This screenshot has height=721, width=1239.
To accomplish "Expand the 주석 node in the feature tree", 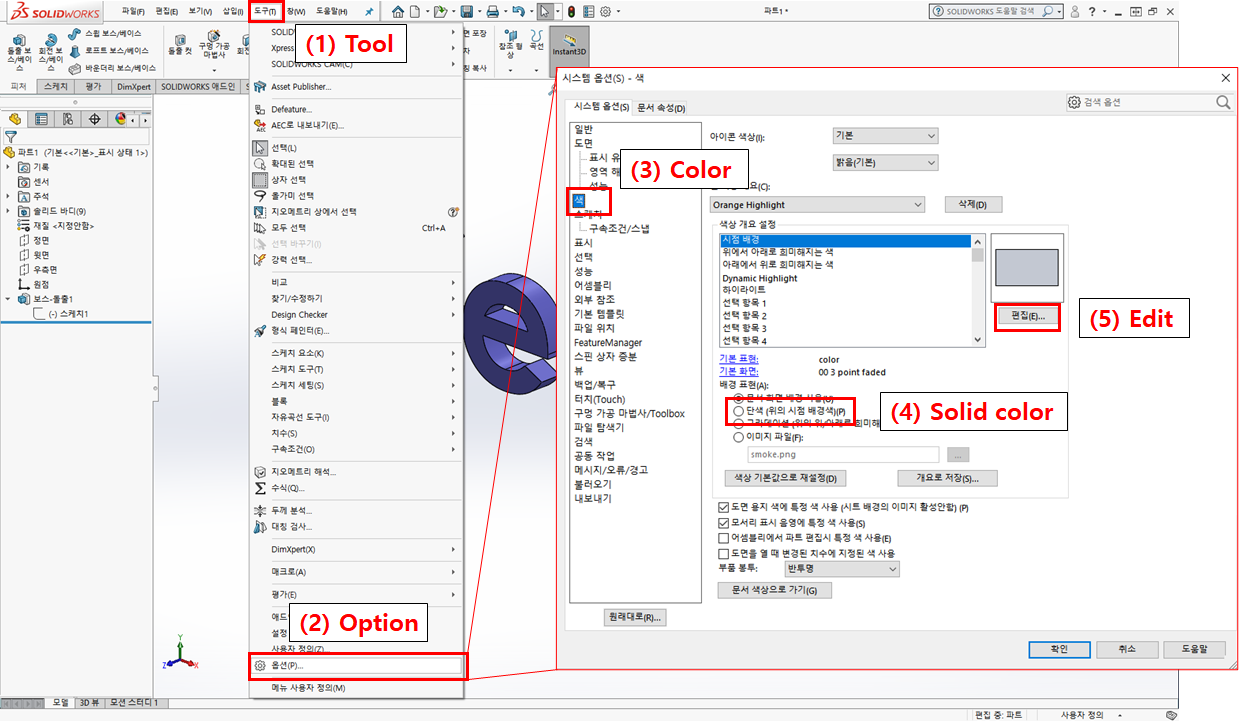I will 8,196.
